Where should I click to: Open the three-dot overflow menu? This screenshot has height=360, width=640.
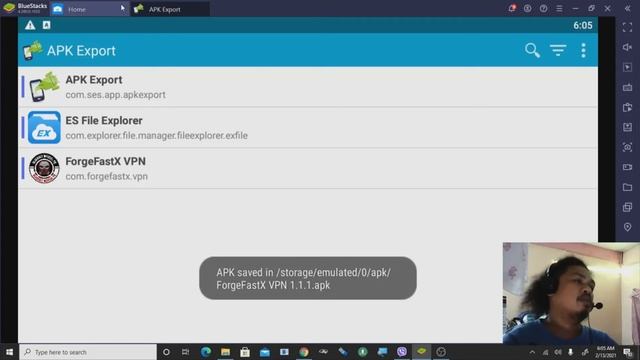click(x=583, y=50)
